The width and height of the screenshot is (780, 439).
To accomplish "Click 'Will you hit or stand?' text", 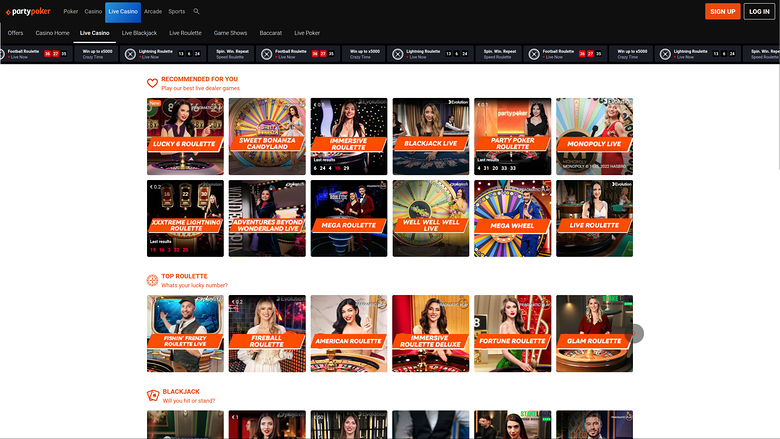I will coord(189,401).
